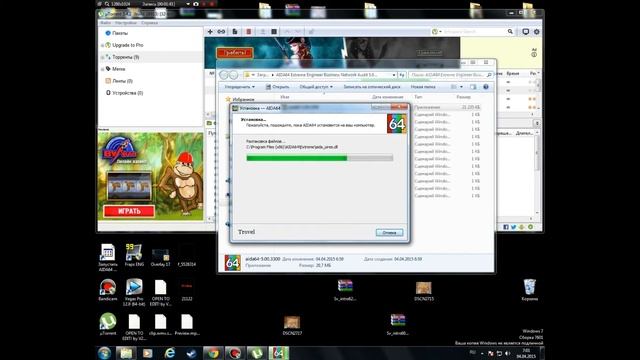The image size is (640, 360).
Task: Open Fraps ENG desktop shortcut
Action: click(134, 256)
